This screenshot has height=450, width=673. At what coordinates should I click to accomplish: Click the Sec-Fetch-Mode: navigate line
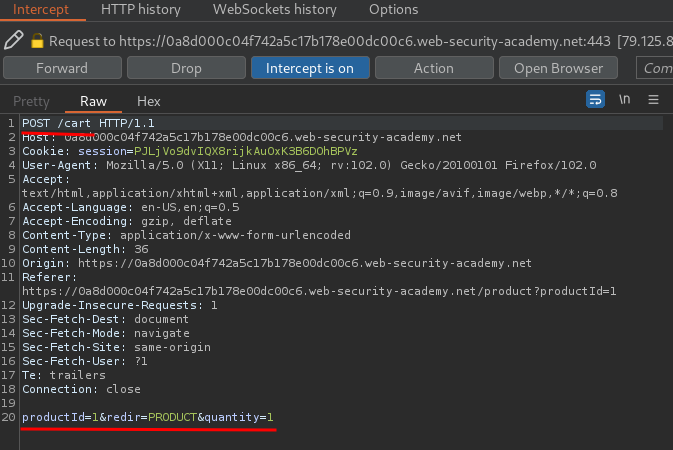tap(106, 333)
